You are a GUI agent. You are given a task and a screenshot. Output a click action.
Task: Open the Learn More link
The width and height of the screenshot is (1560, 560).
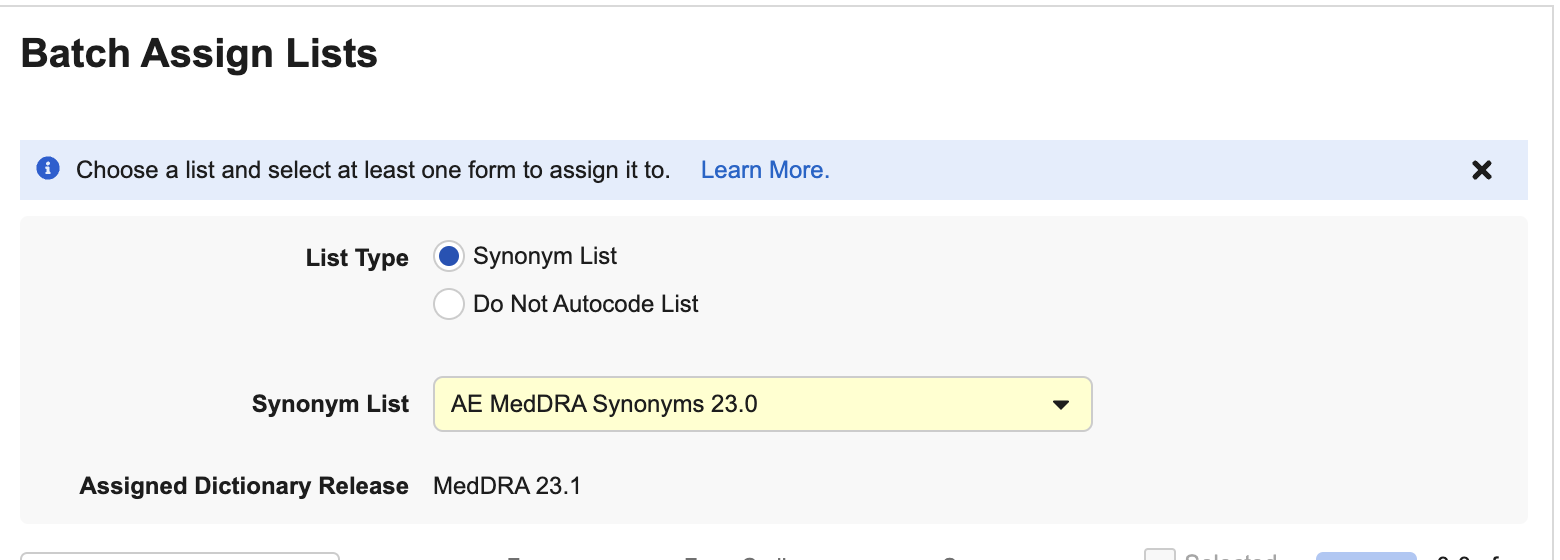(765, 170)
